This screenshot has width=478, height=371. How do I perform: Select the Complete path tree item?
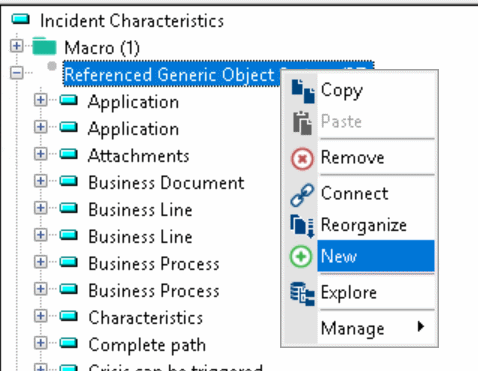pos(147,345)
